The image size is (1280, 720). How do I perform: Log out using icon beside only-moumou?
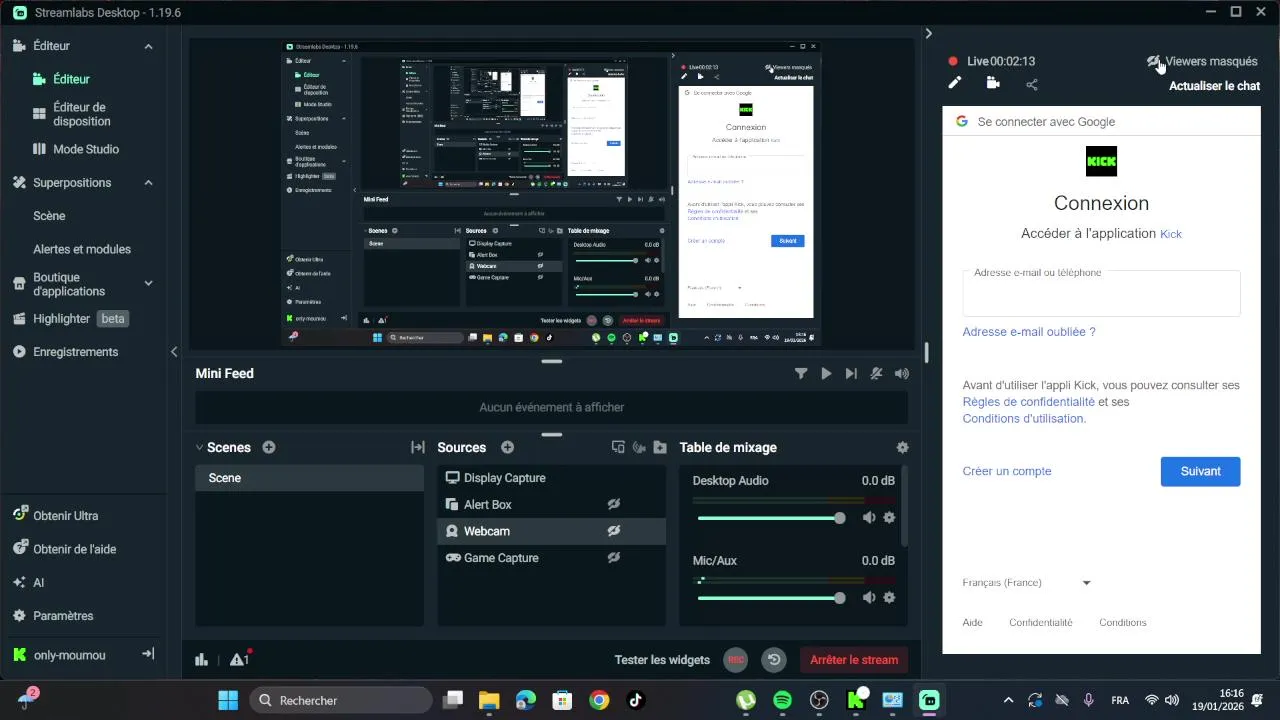tap(148, 654)
